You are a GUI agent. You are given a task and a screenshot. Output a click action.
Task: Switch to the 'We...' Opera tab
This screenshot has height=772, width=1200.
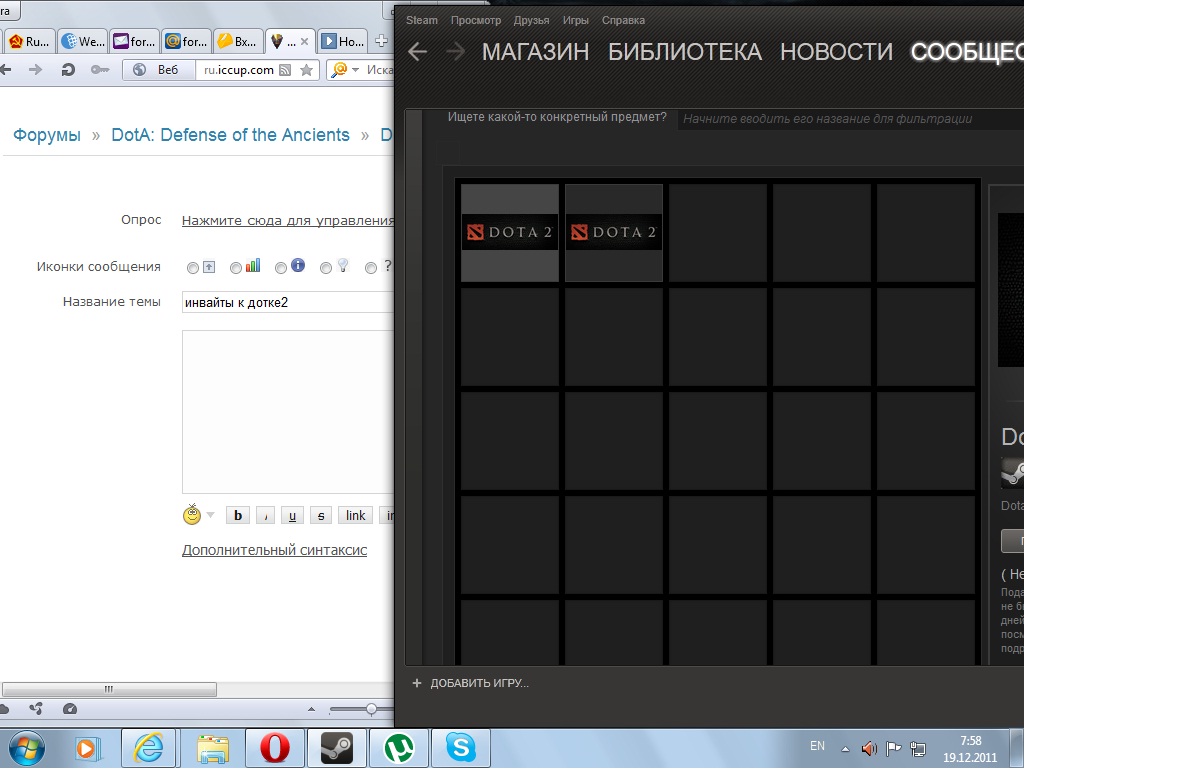coord(82,41)
